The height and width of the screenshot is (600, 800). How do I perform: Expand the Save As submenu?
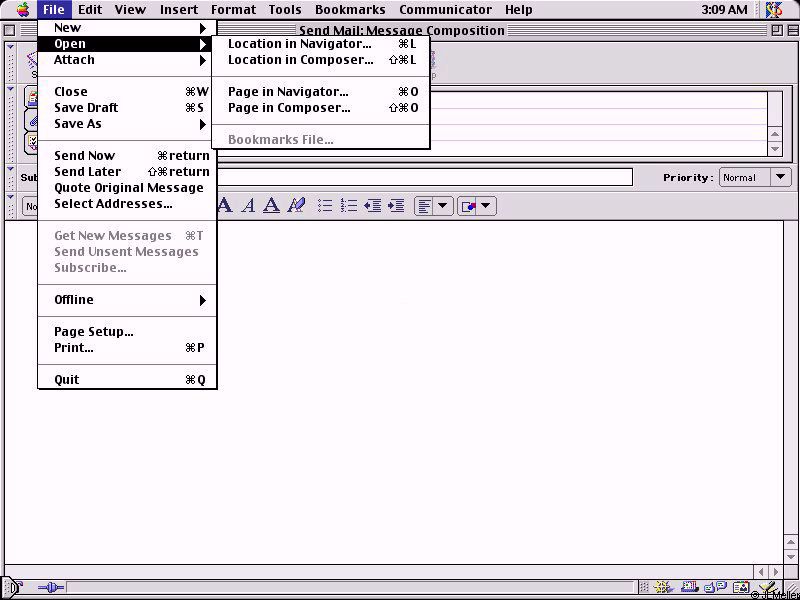tap(128, 123)
